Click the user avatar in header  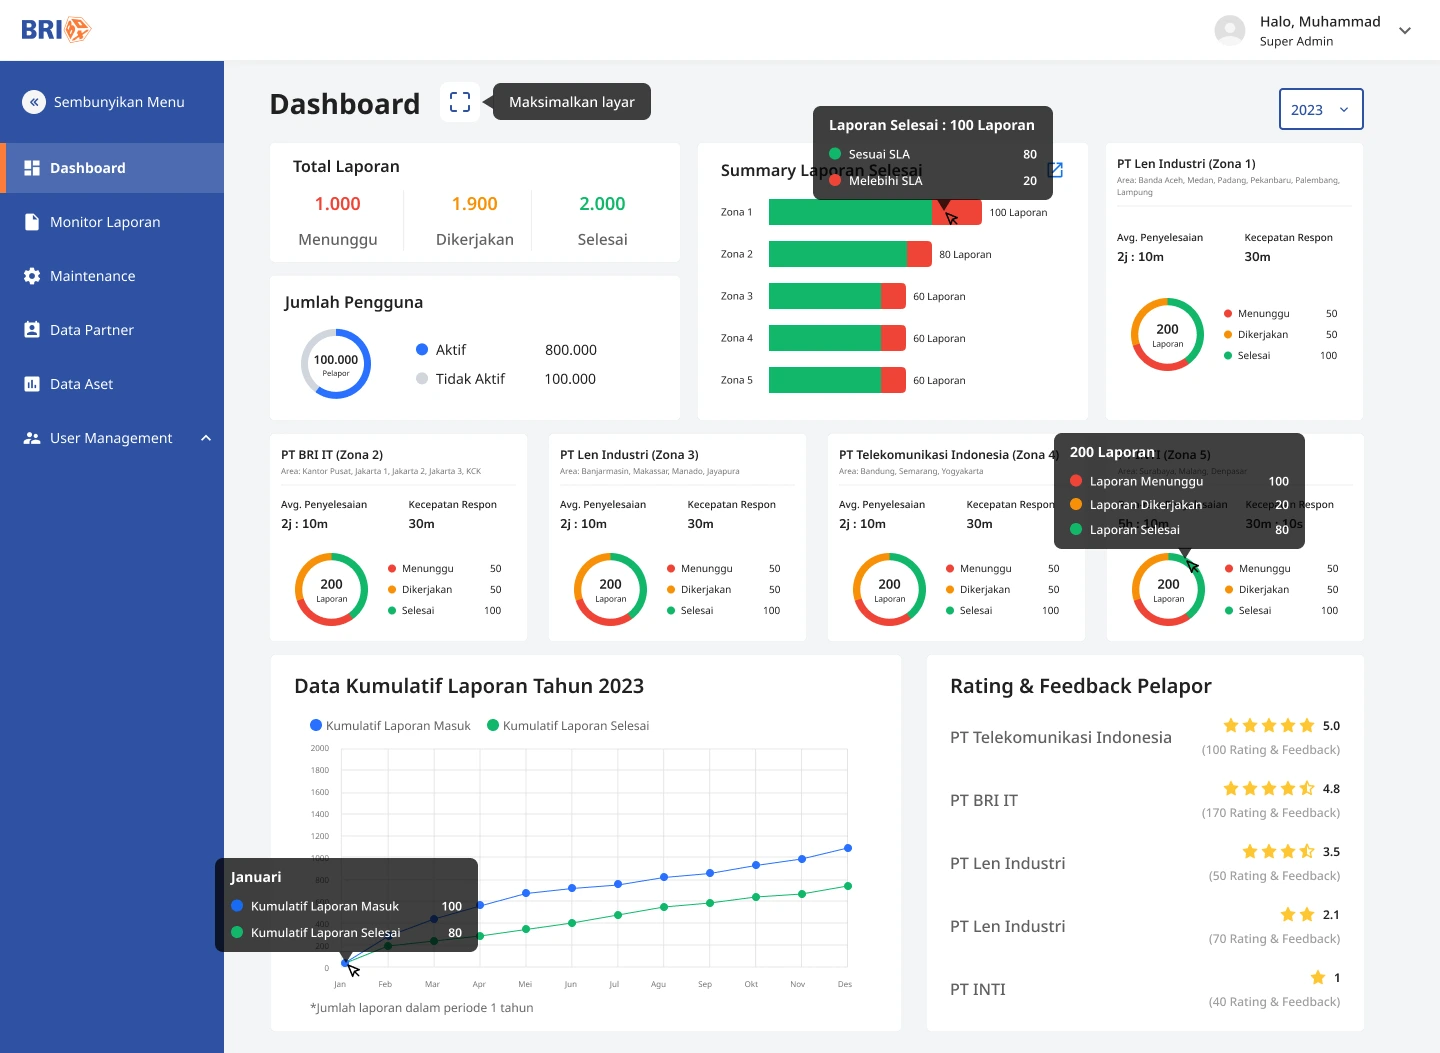(x=1229, y=30)
